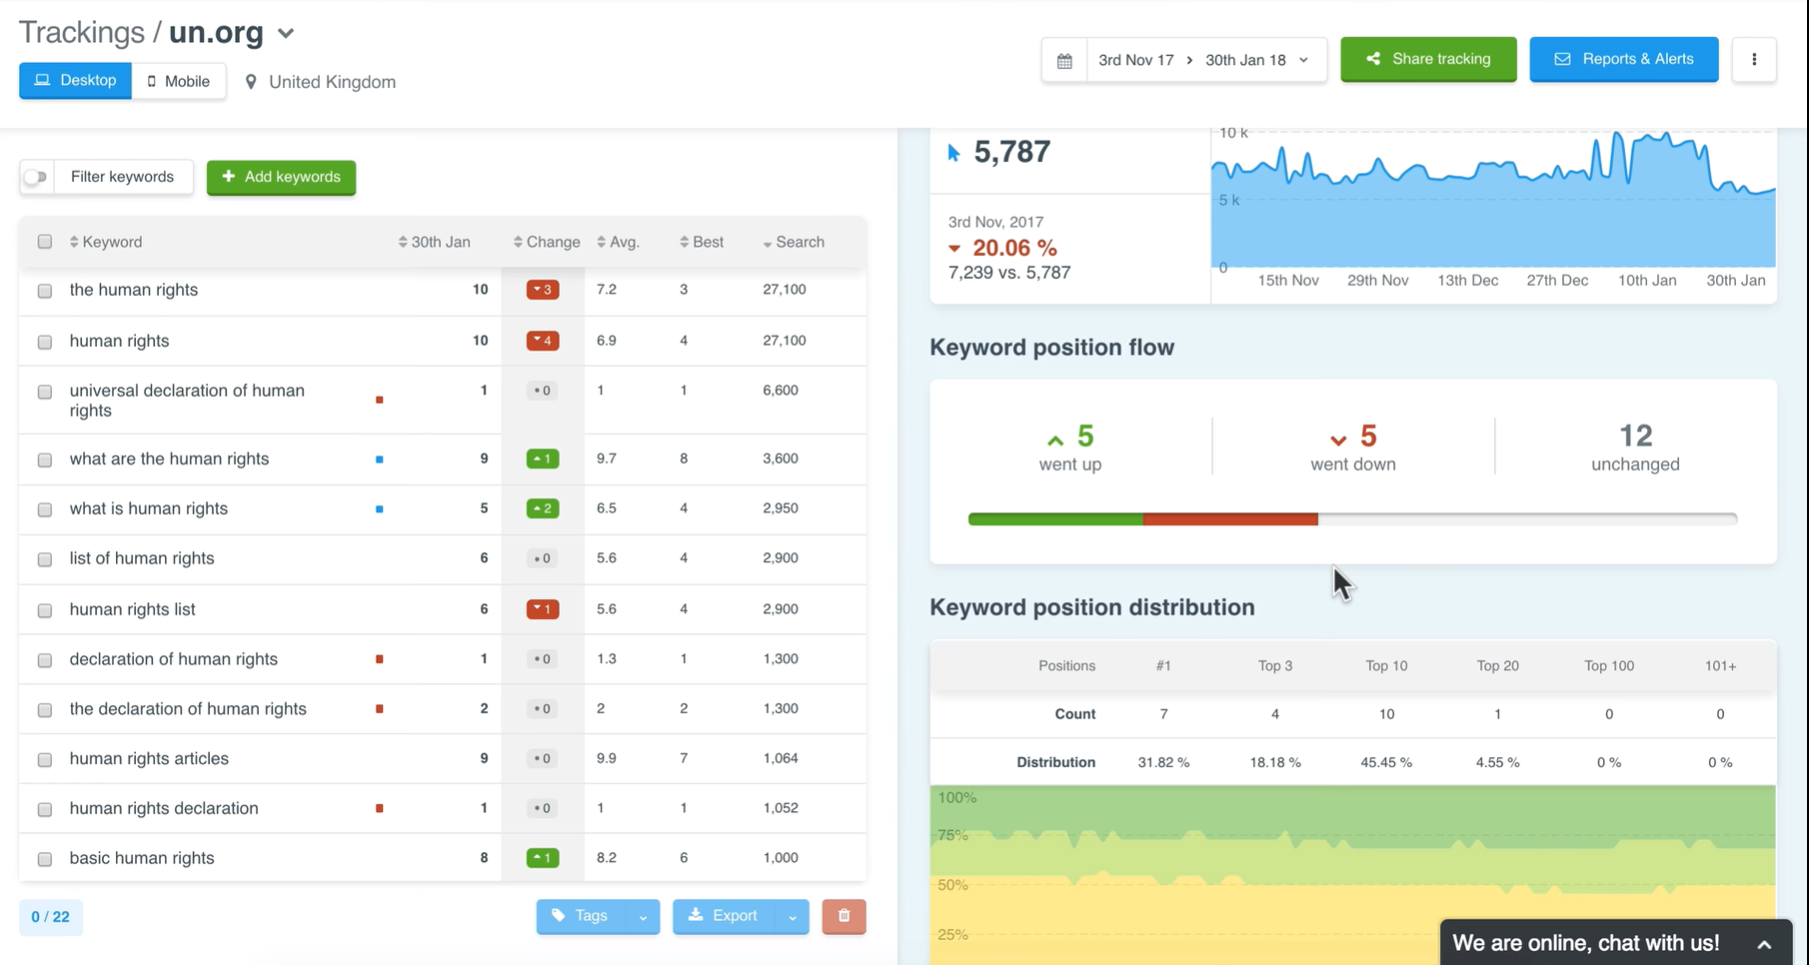The image size is (1809, 965).
Task: Sort table by Search column
Action: [x=794, y=242]
